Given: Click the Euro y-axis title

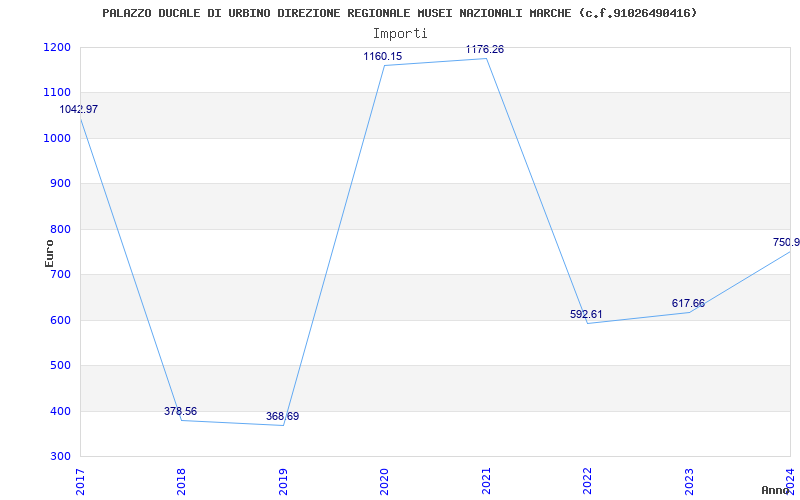Looking at the screenshot, I should pos(49,253).
